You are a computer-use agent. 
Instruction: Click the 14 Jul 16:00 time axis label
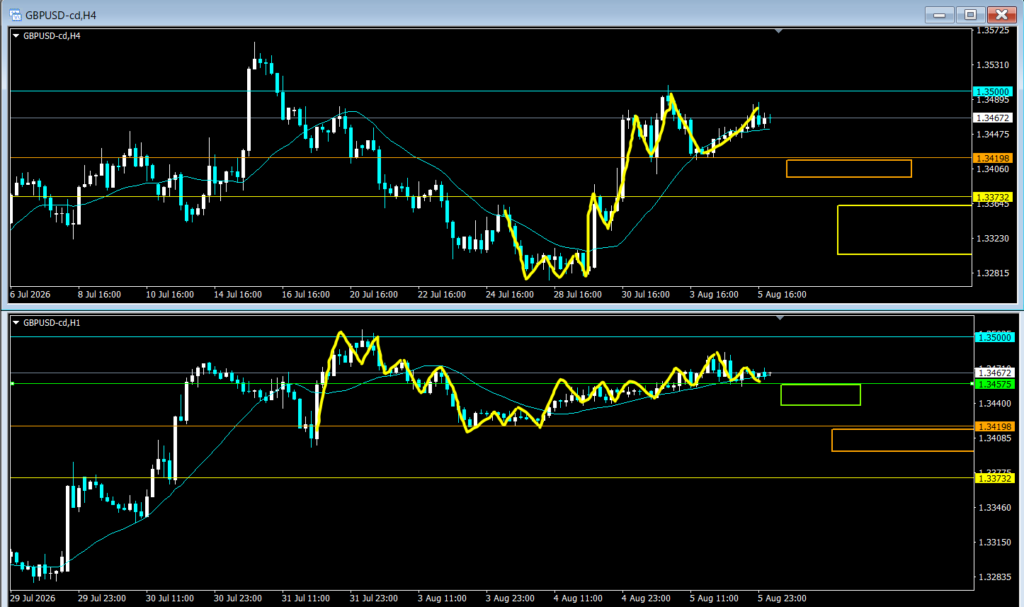pyautogui.click(x=238, y=295)
